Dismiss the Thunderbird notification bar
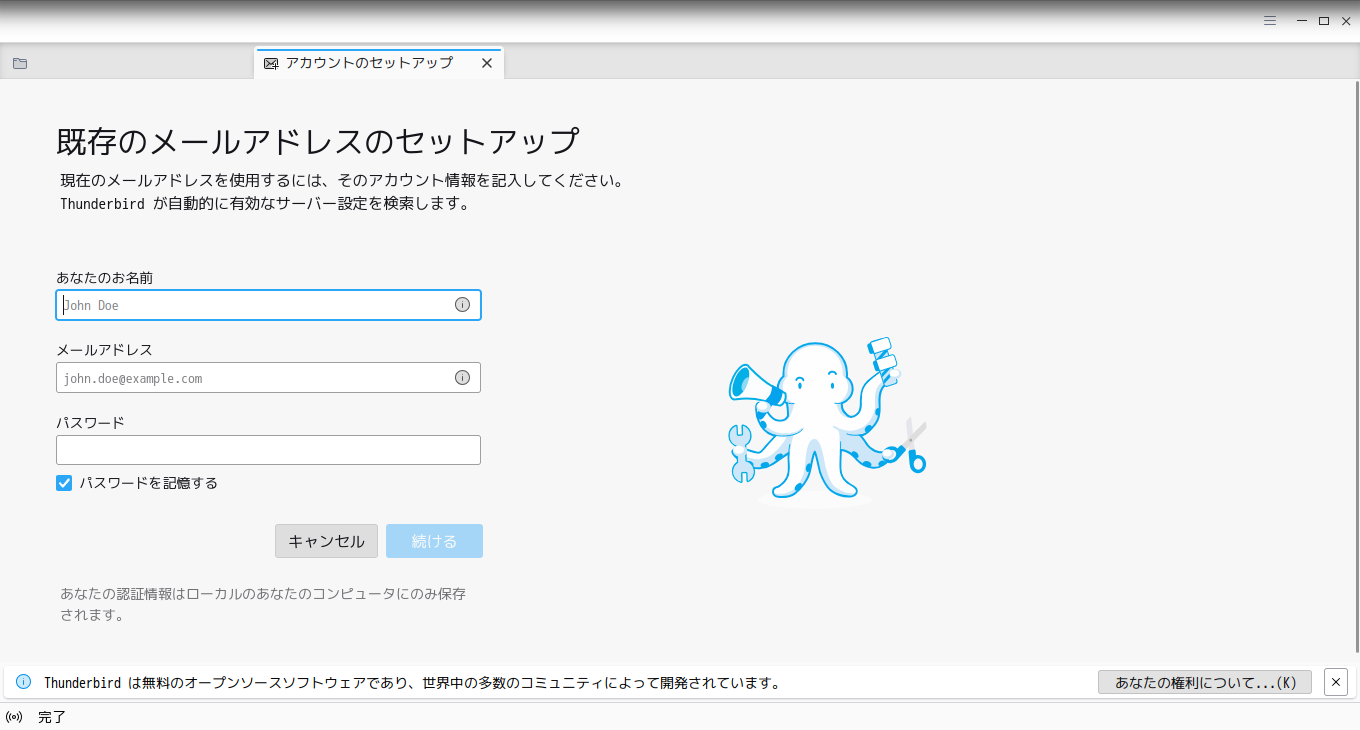 1336,682
